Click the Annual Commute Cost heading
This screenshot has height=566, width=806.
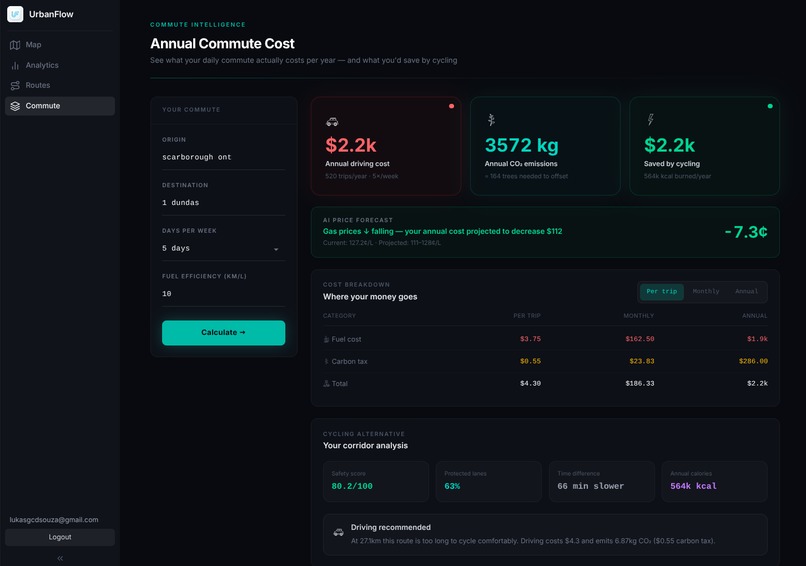click(x=222, y=44)
